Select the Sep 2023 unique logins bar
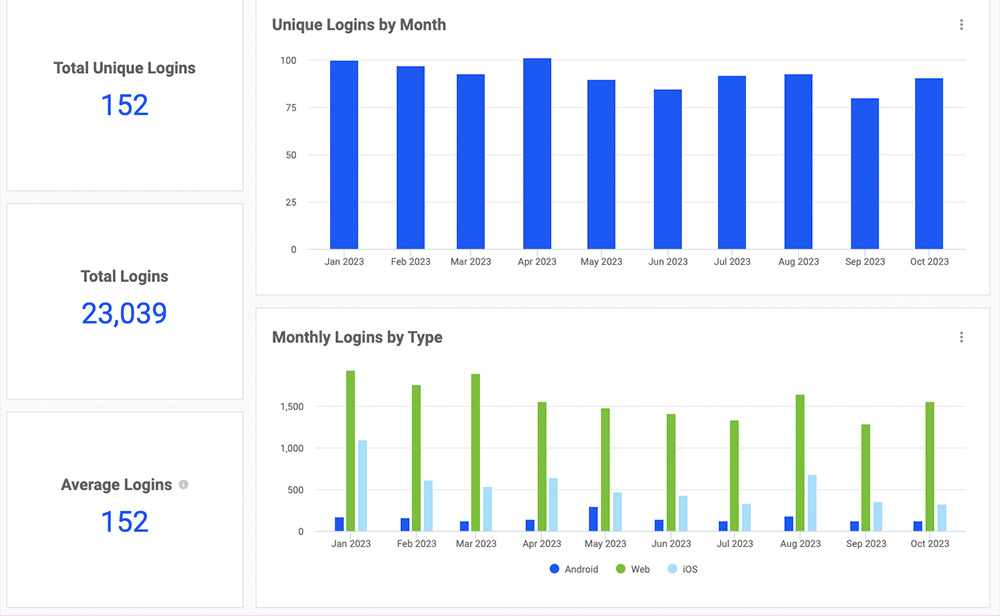 (x=865, y=174)
